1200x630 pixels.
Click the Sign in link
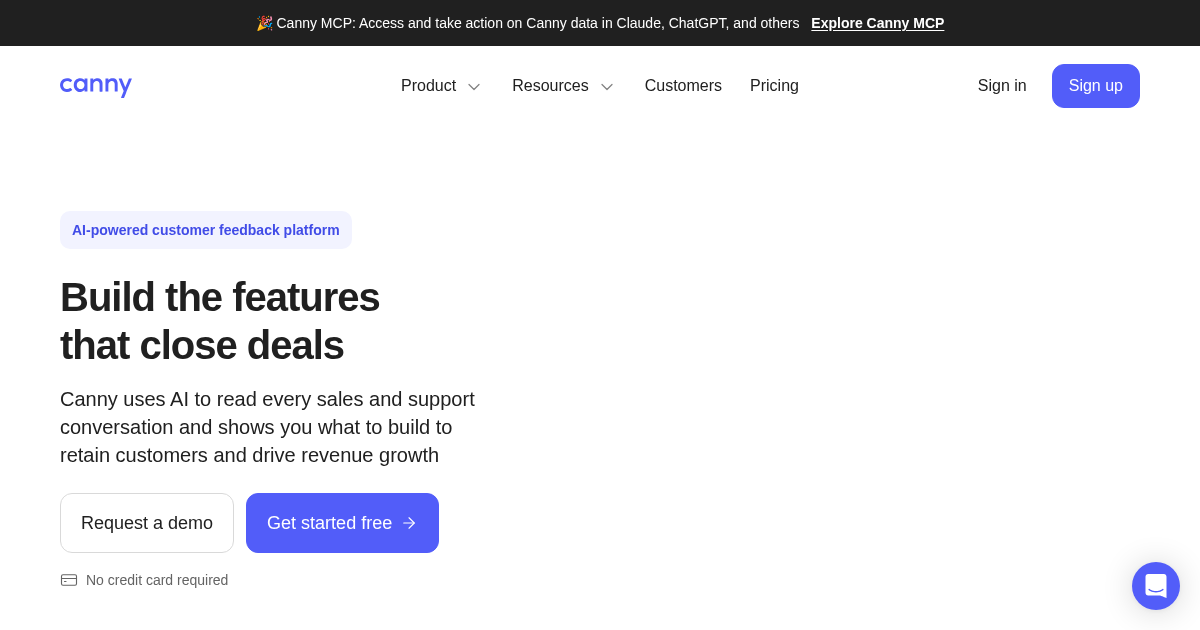1002,86
